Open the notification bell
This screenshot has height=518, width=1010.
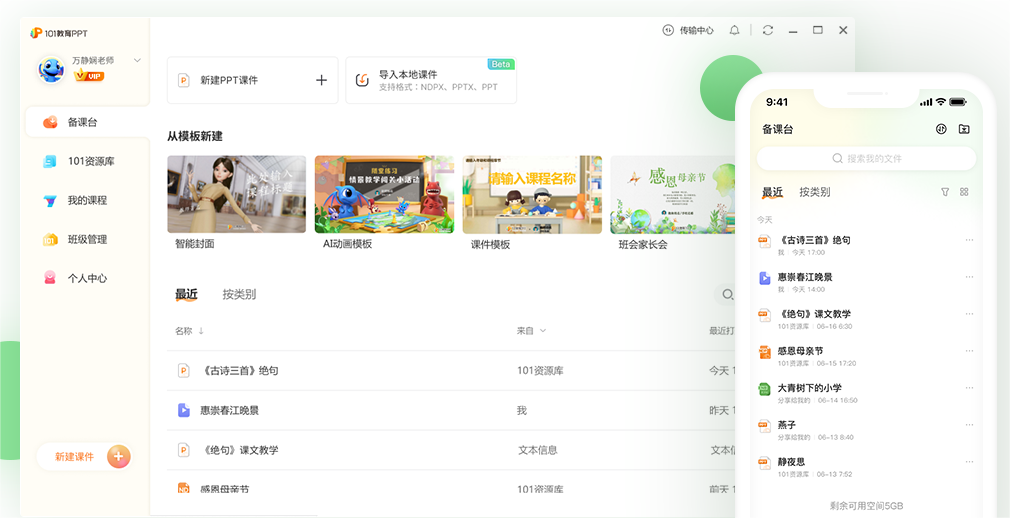734,30
